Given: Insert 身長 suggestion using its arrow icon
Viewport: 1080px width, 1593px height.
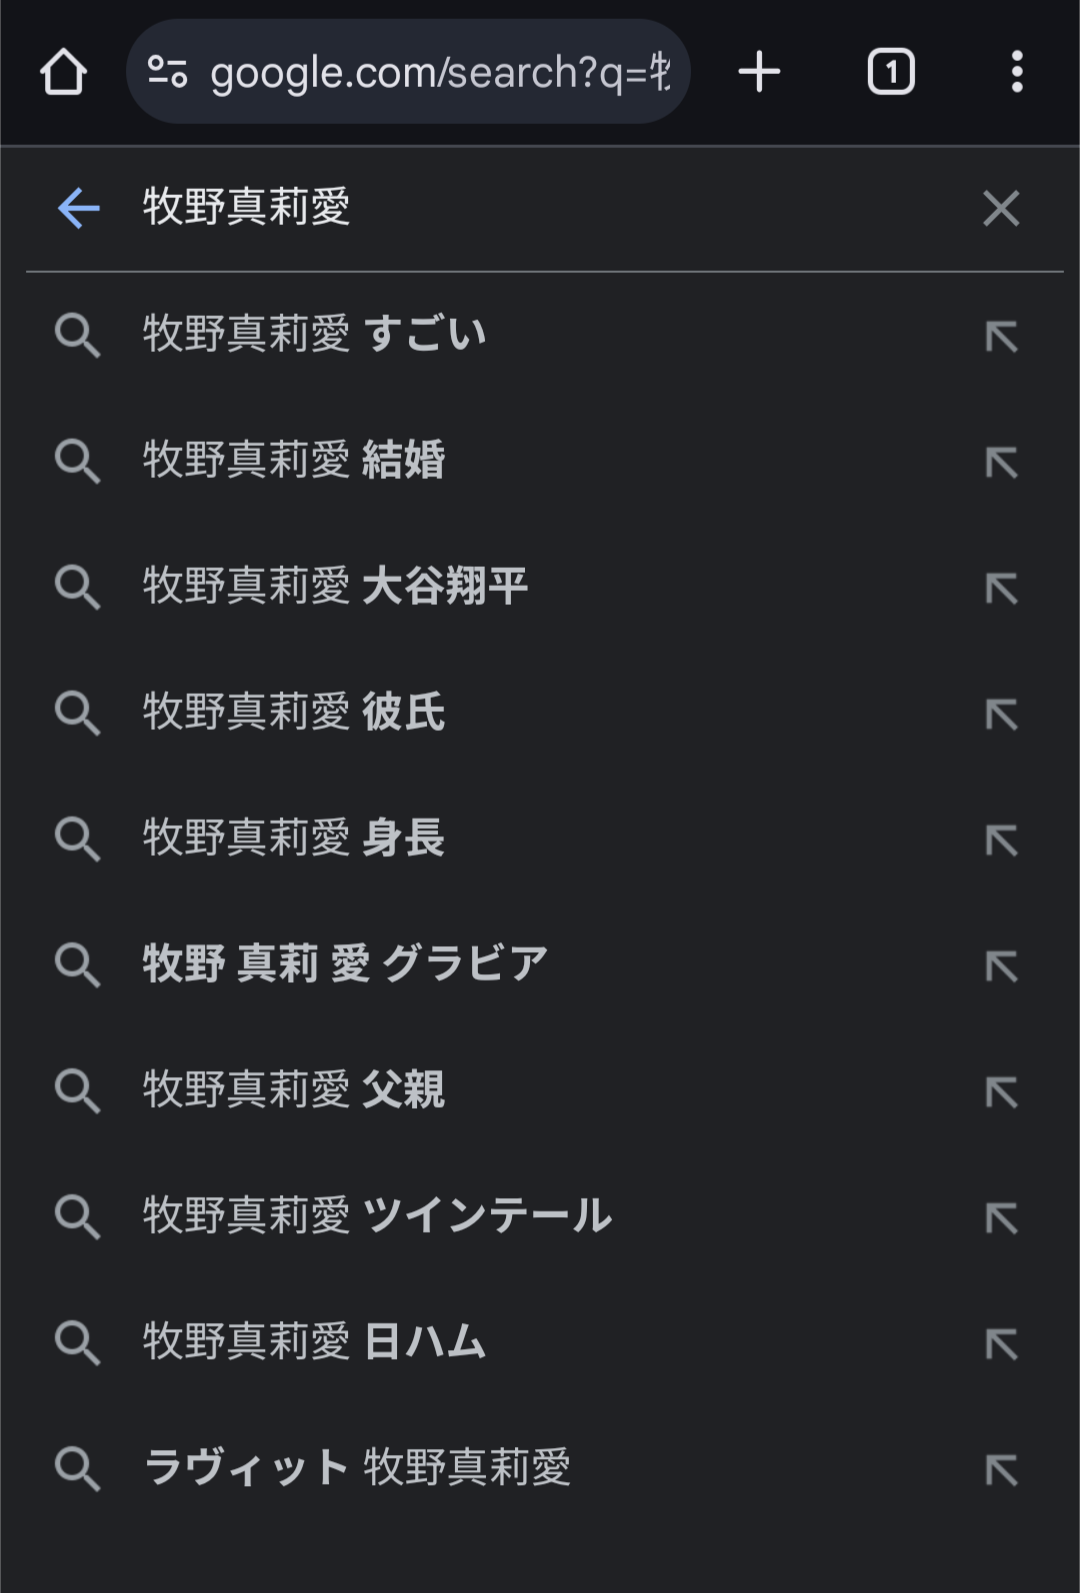Looking at the screenshot, I should coord(1001,840).
